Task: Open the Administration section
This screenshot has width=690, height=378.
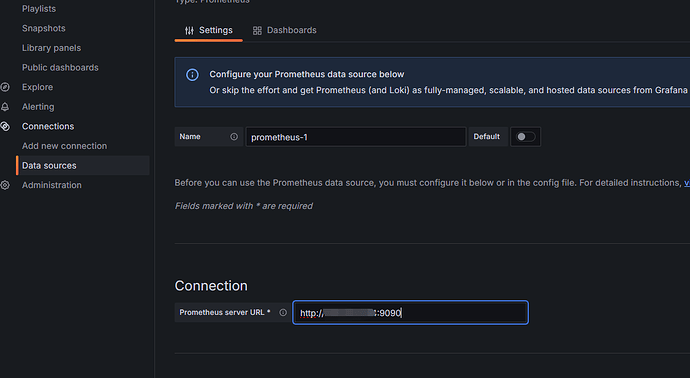Action: click(x=51, y=185)
